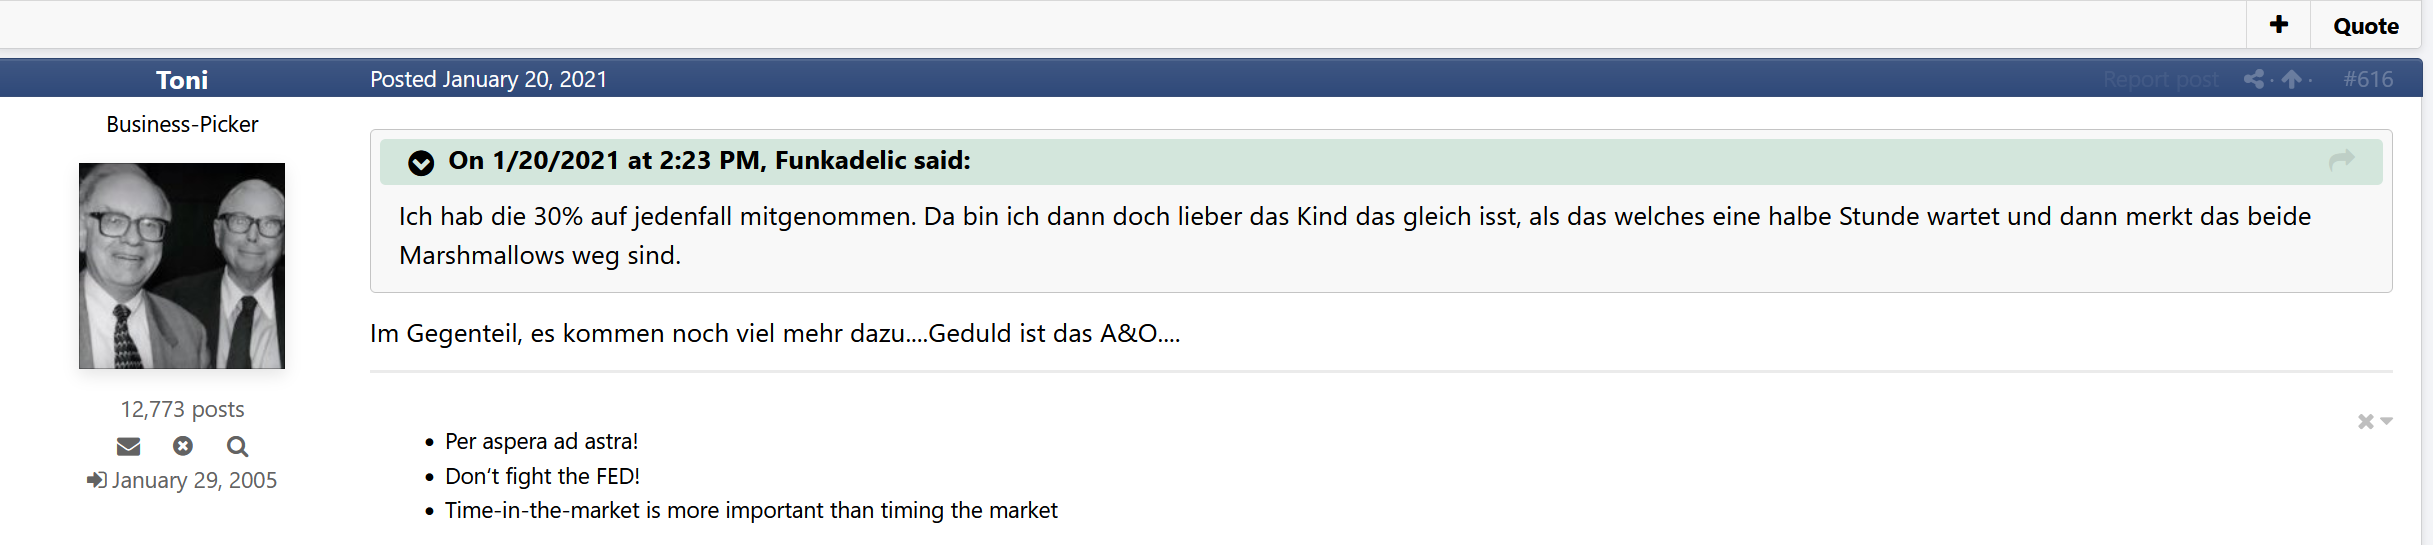Click Toni's avatar photo

tap(182, 266)
